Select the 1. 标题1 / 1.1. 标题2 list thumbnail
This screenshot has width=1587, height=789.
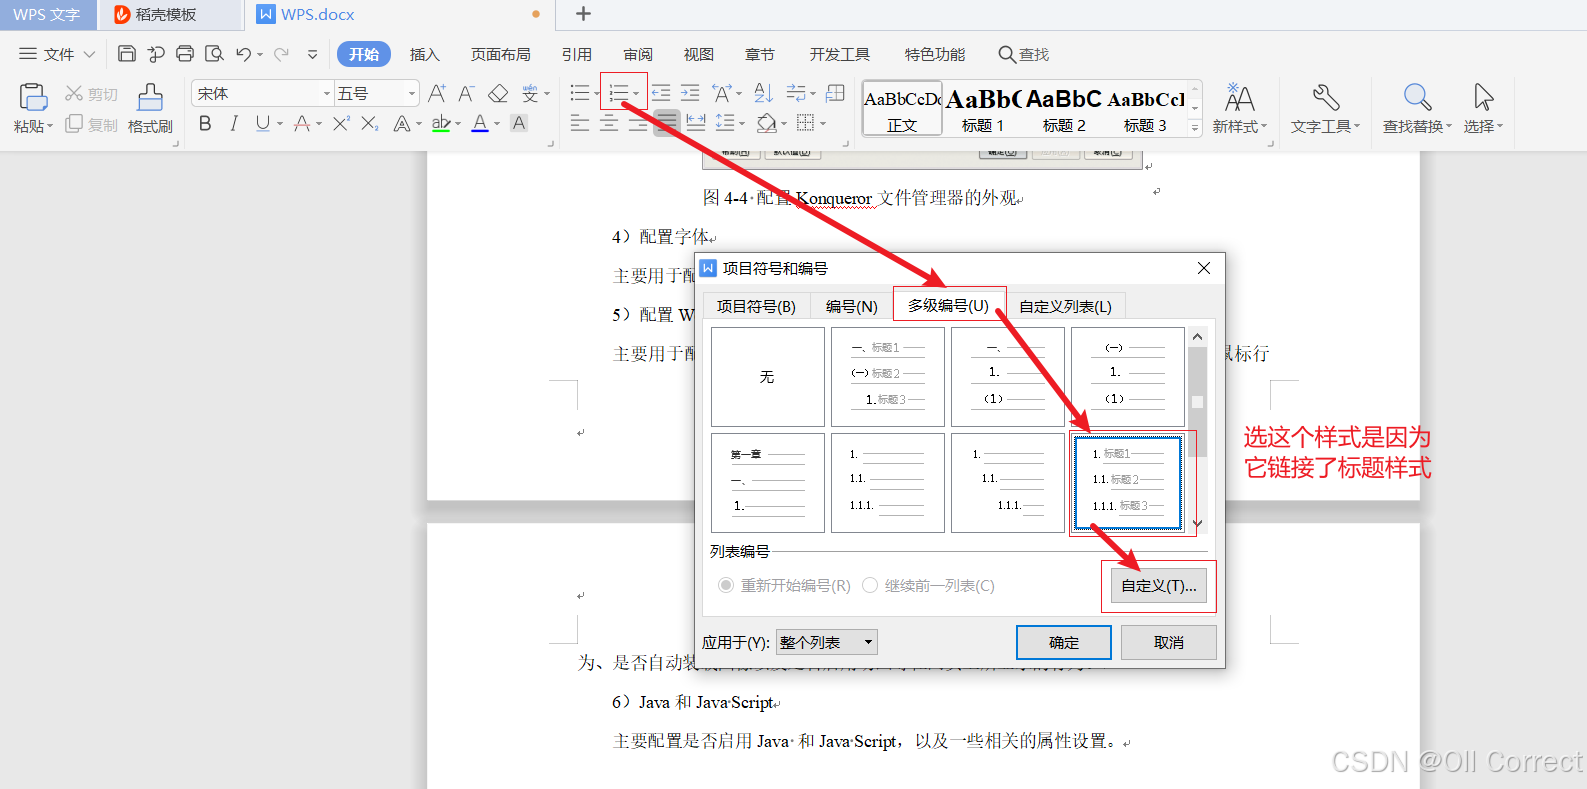(1128, 483)
